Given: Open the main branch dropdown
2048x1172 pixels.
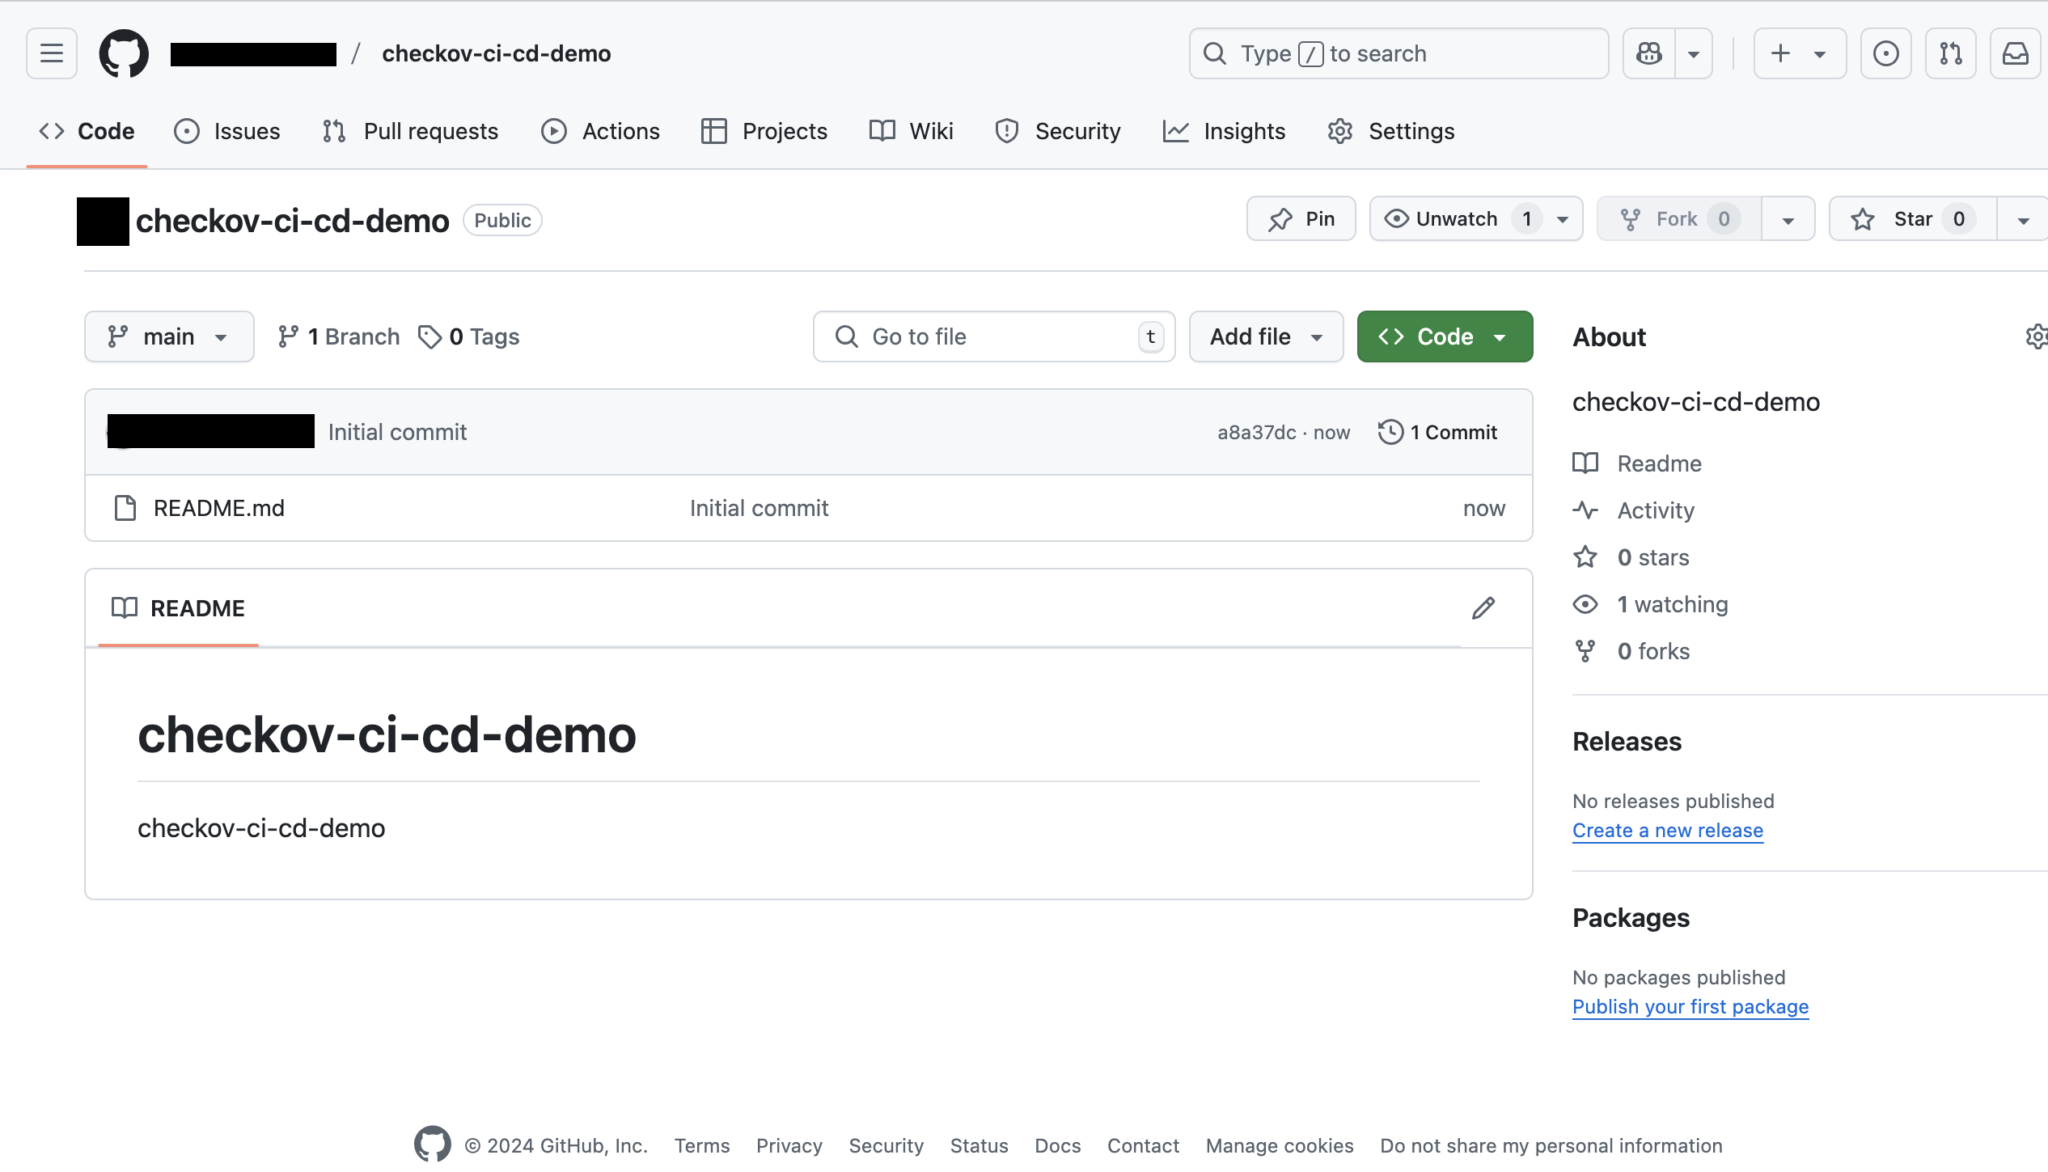Looking at the screenshot, I should tap(168, 336).
